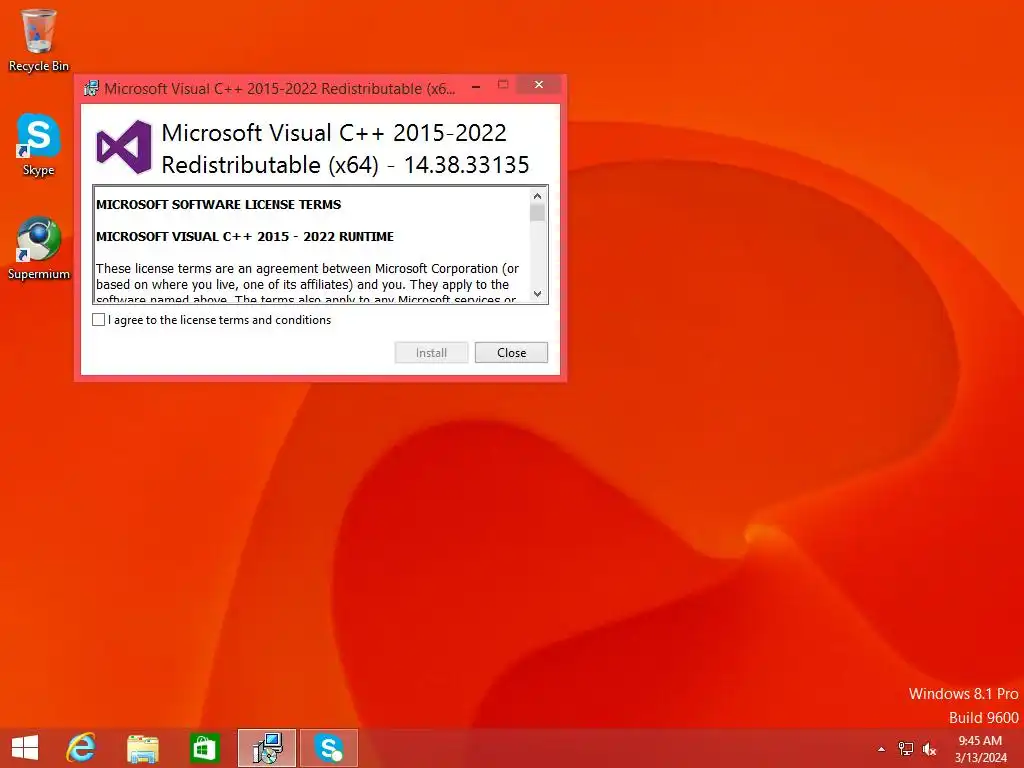Open the Supermium browser shortcut

(39, 248)
